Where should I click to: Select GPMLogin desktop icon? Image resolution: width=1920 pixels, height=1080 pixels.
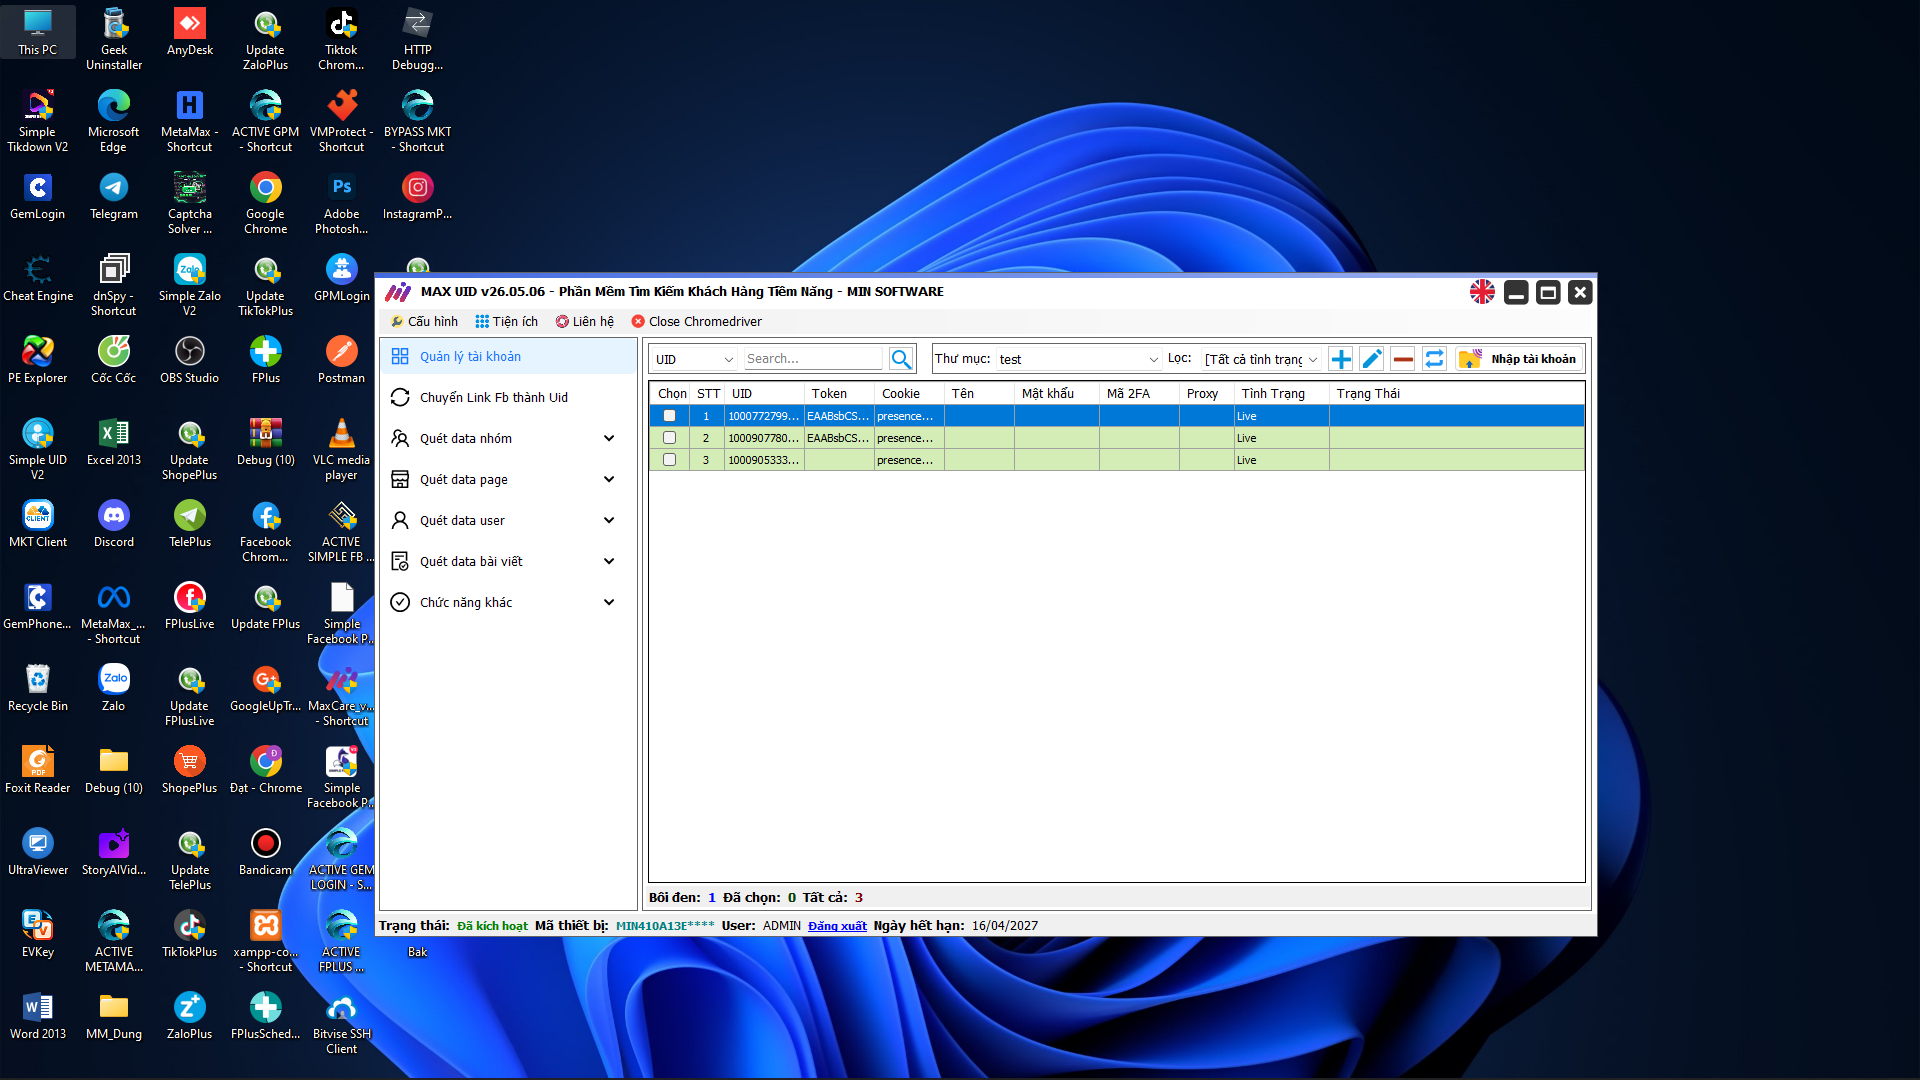pos(342,278)
